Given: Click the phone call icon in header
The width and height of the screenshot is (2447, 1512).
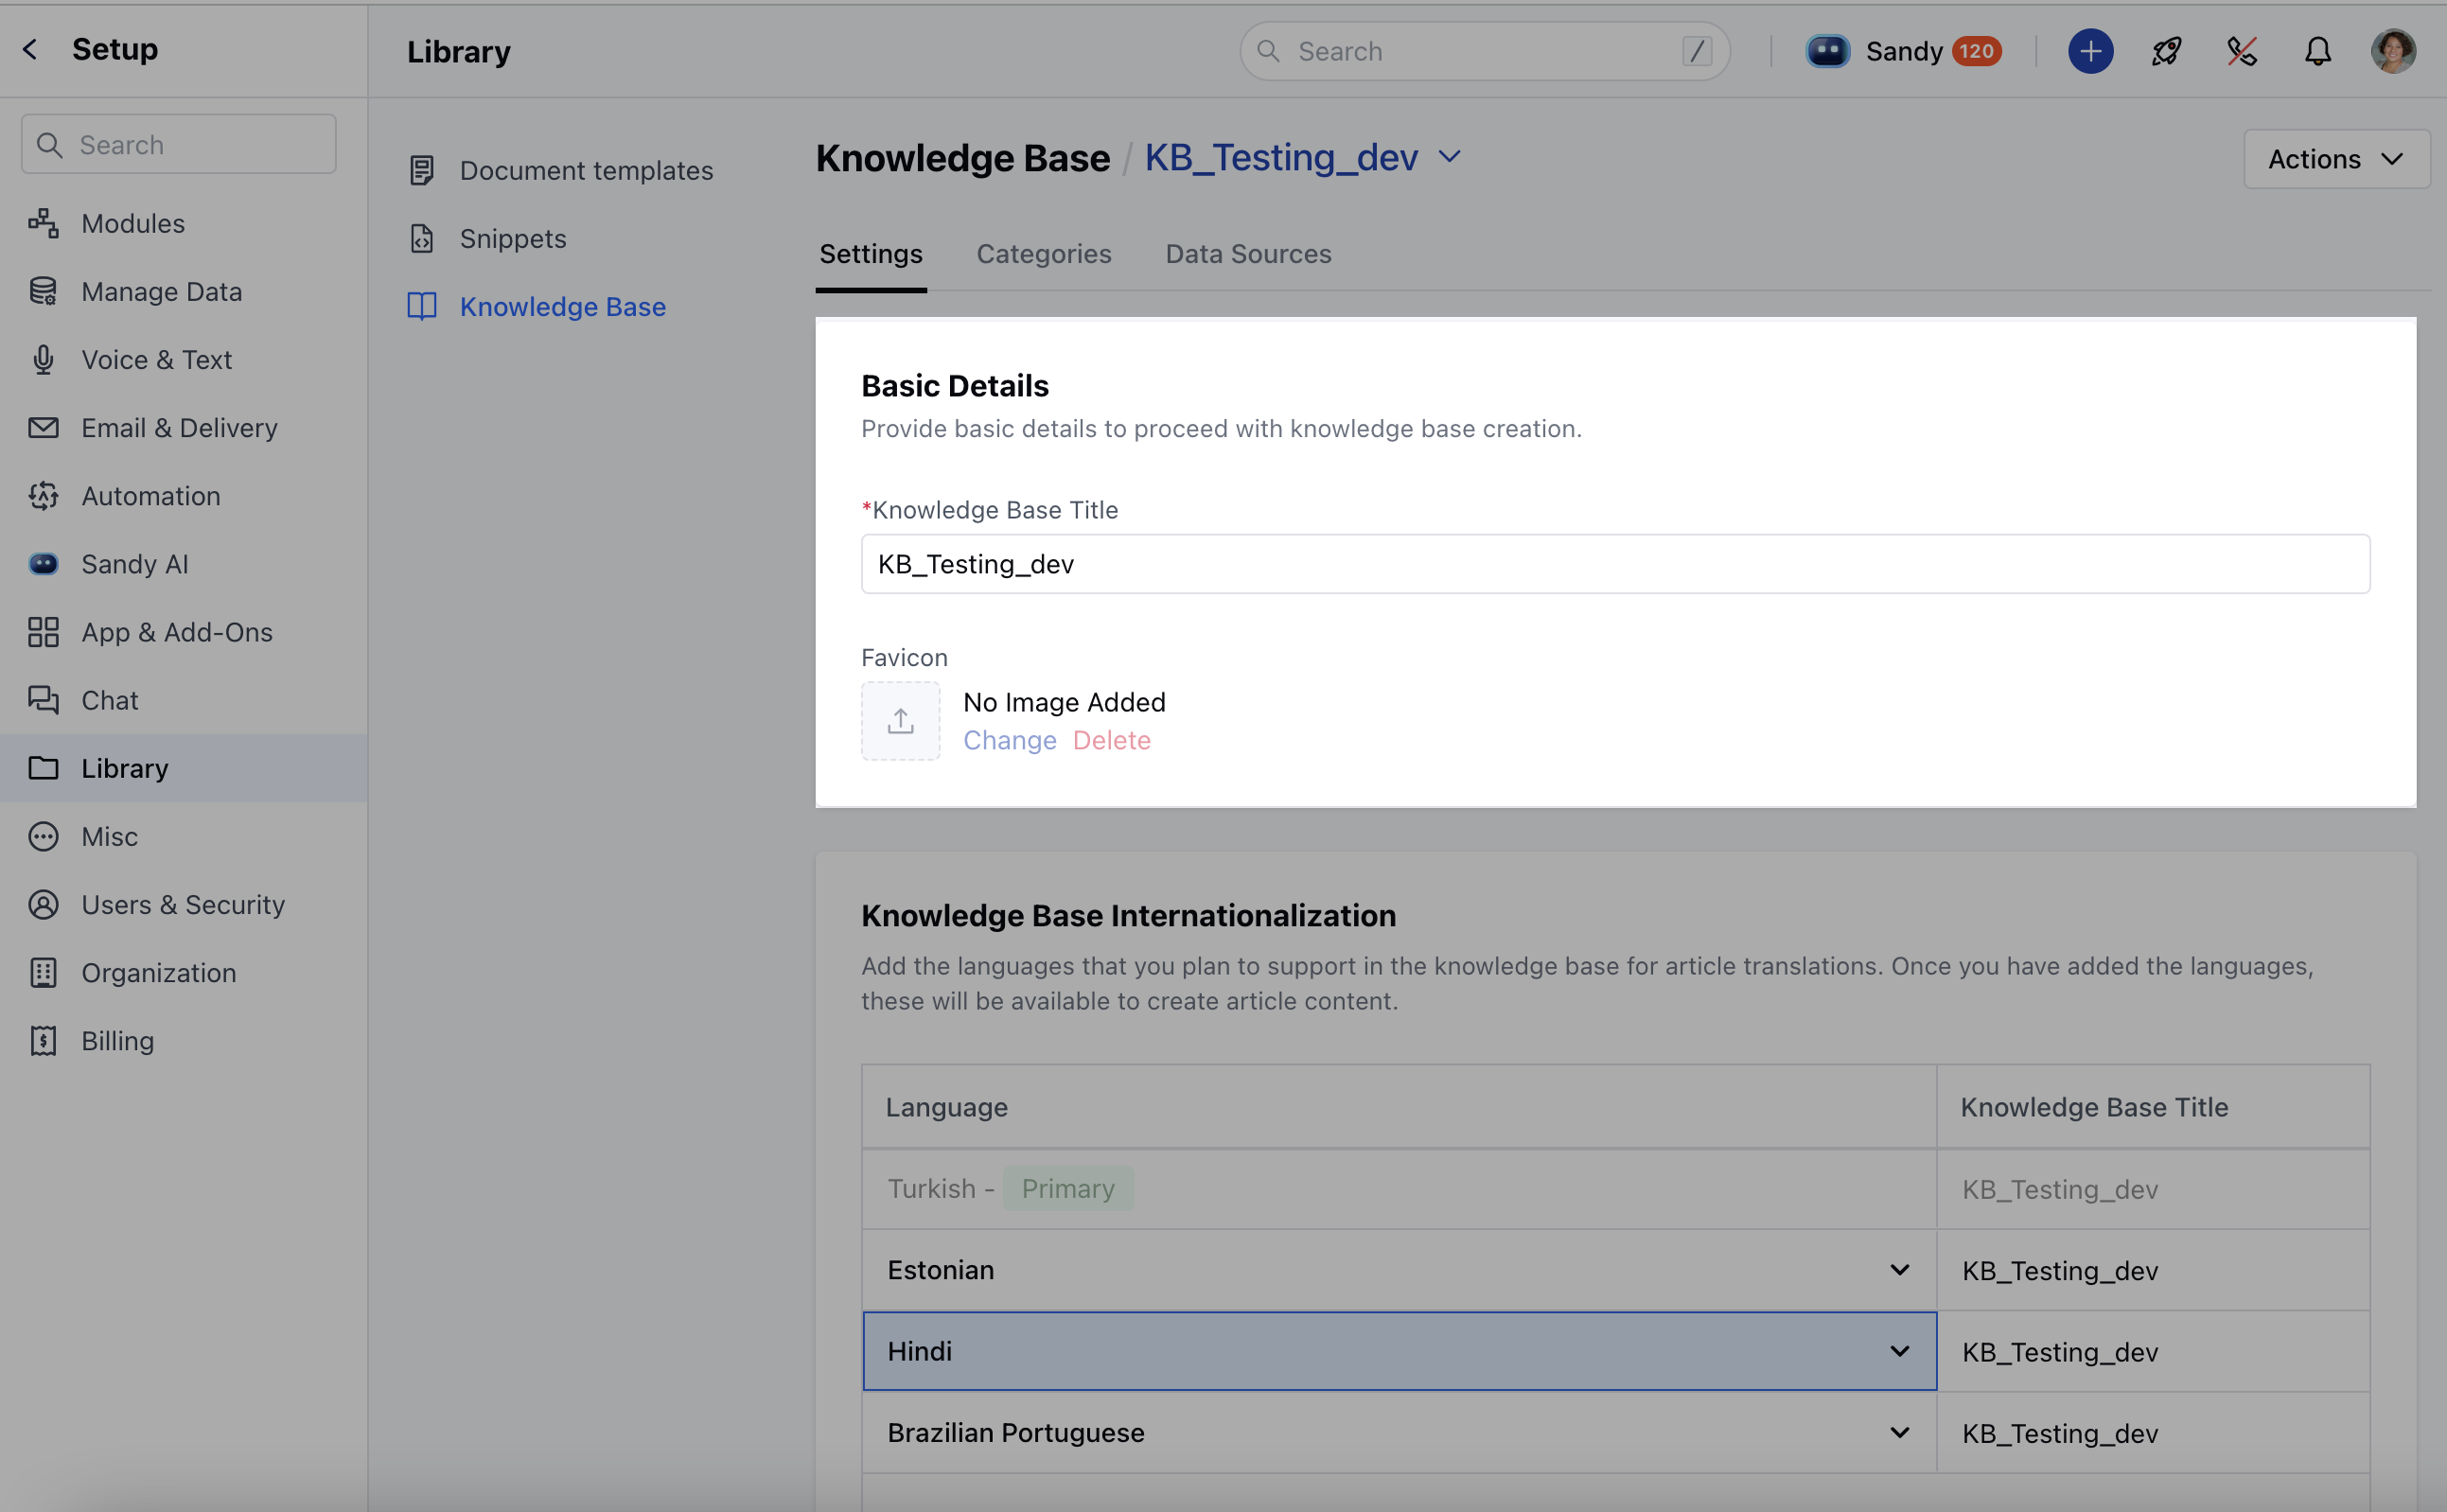Looking at the screenshot, I should [2242, 51].
